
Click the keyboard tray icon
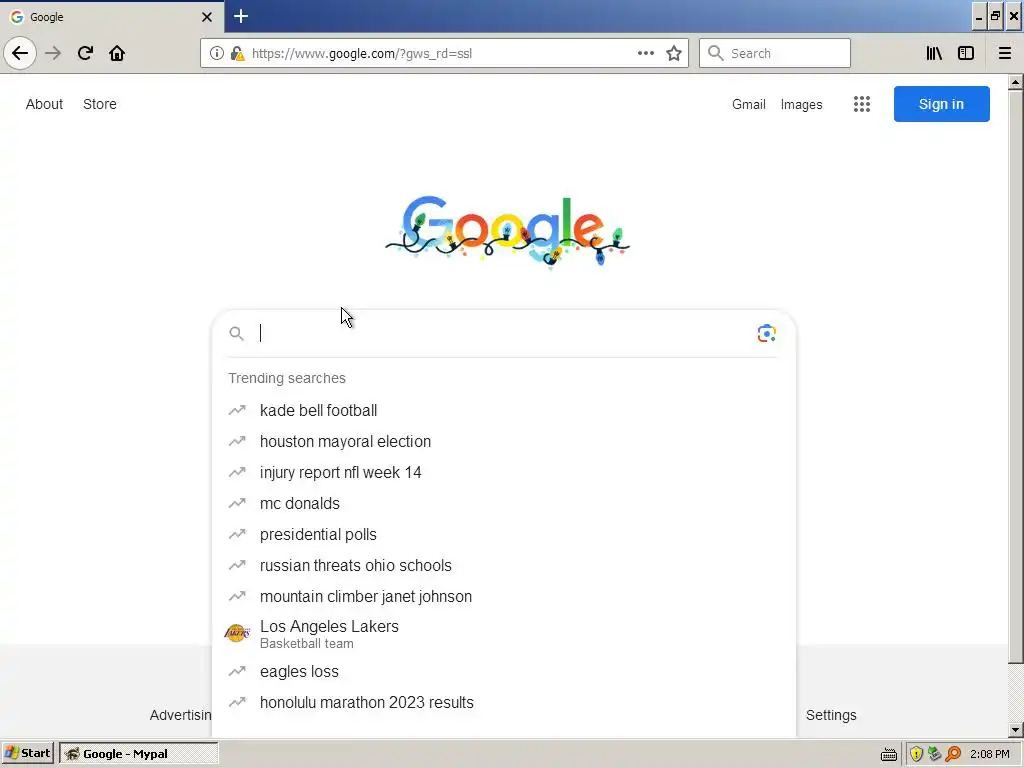click(x=889, y=754)
